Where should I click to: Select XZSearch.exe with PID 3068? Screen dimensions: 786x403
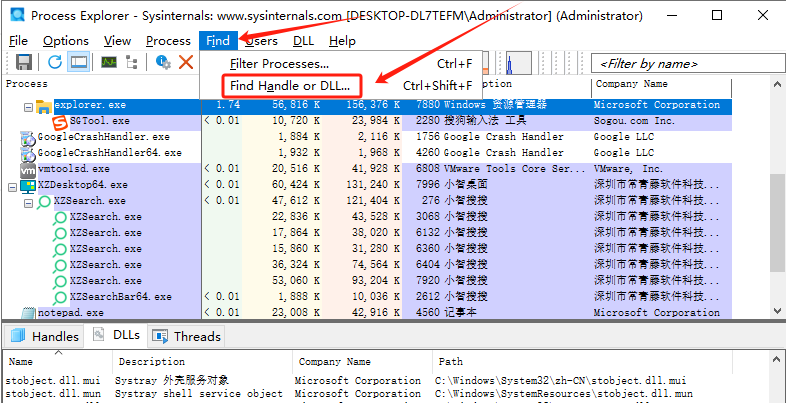[x=367, y=218]
